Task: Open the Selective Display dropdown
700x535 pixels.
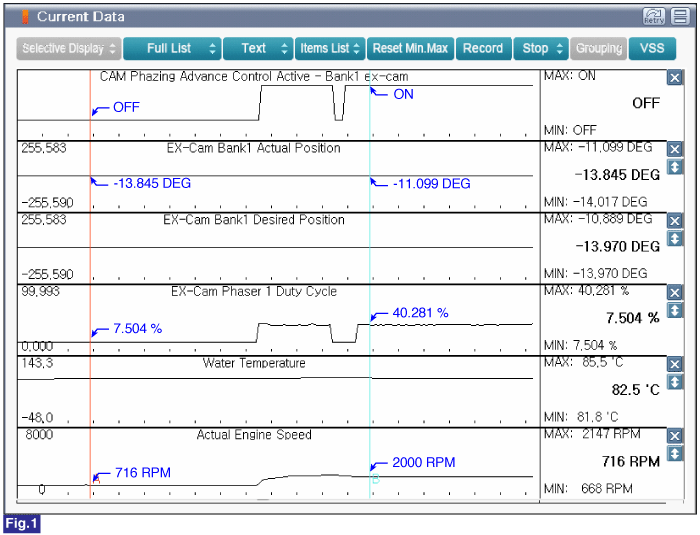Action: coord(69,48)
